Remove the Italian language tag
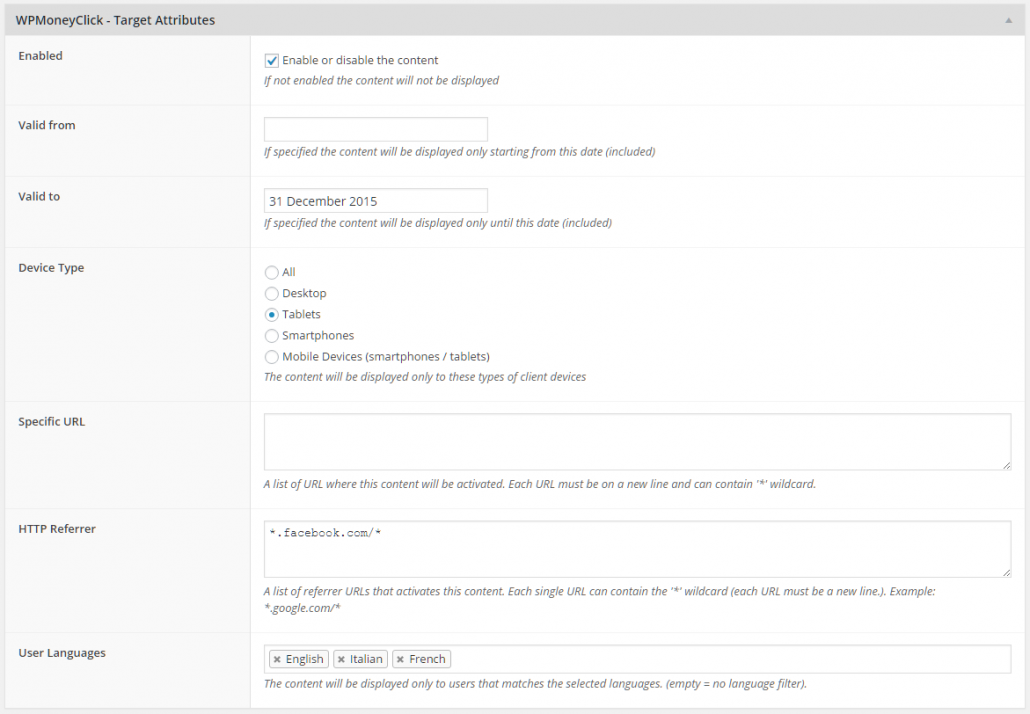The width and height of the screenshot is (1030, 714). click(x=341, y=659)
